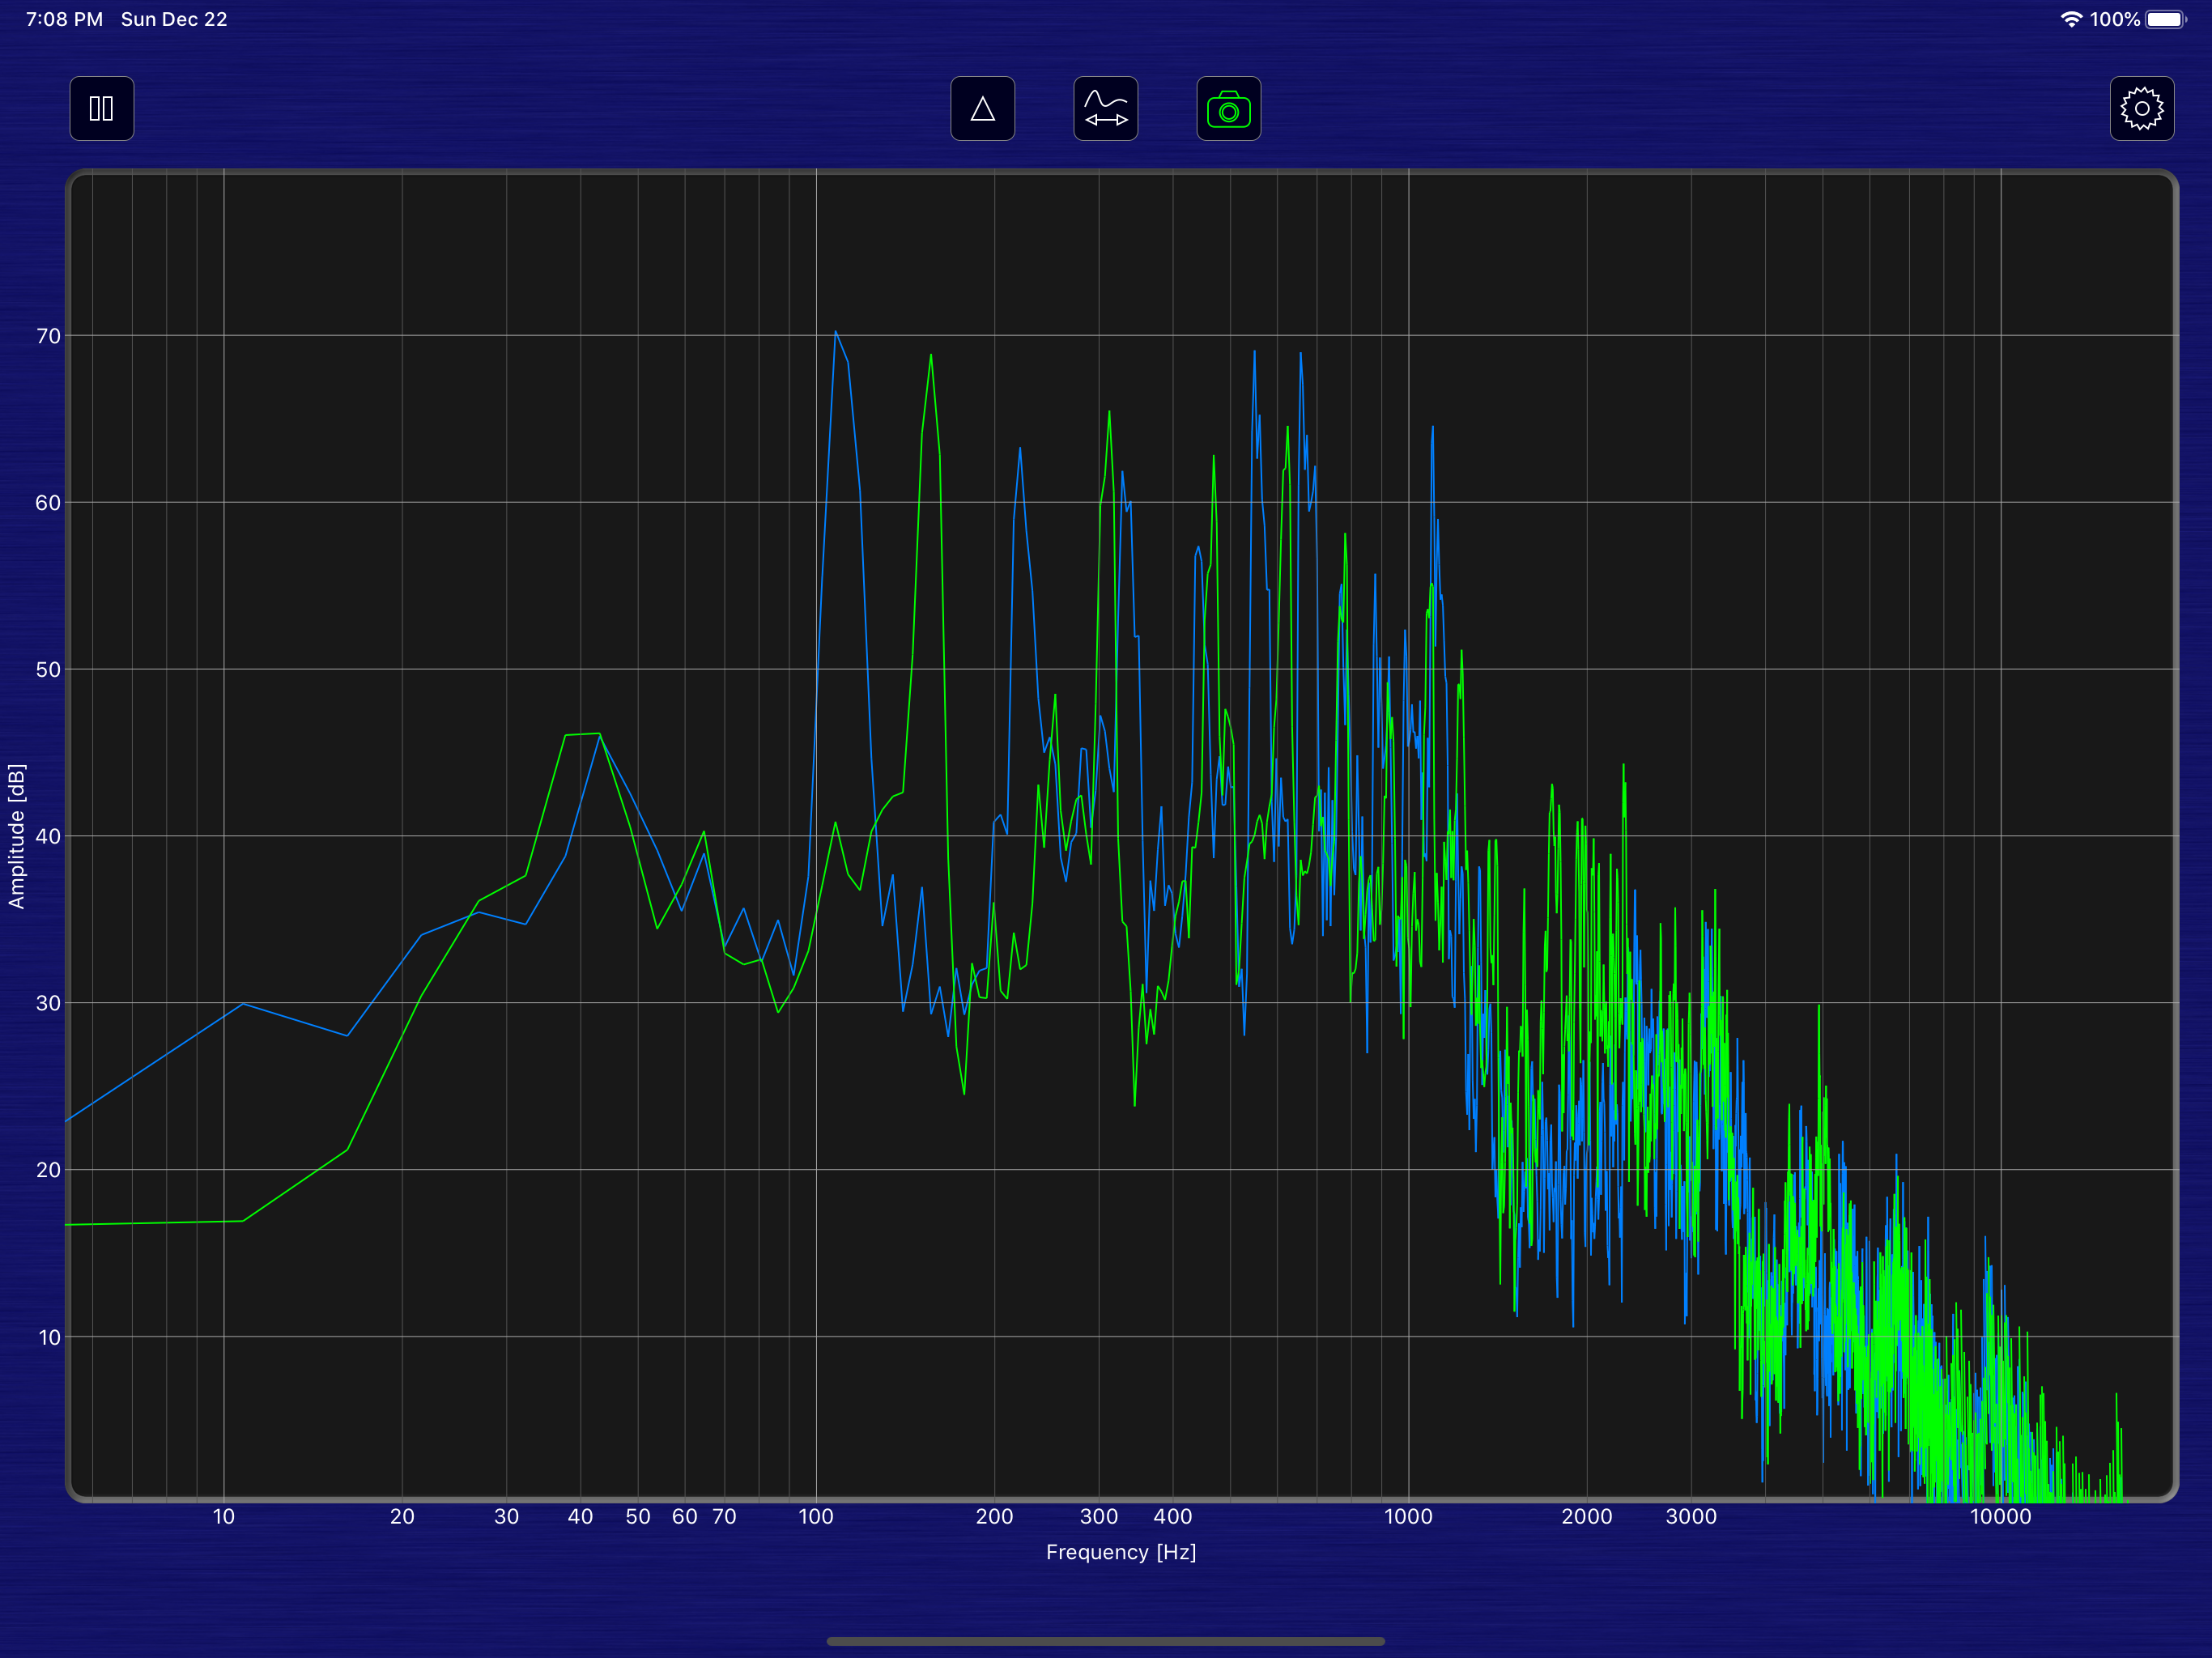Screen dimensions: 2212x1658
Task: Toggle the curve smoothing icon
Action: click(1105, 108)
